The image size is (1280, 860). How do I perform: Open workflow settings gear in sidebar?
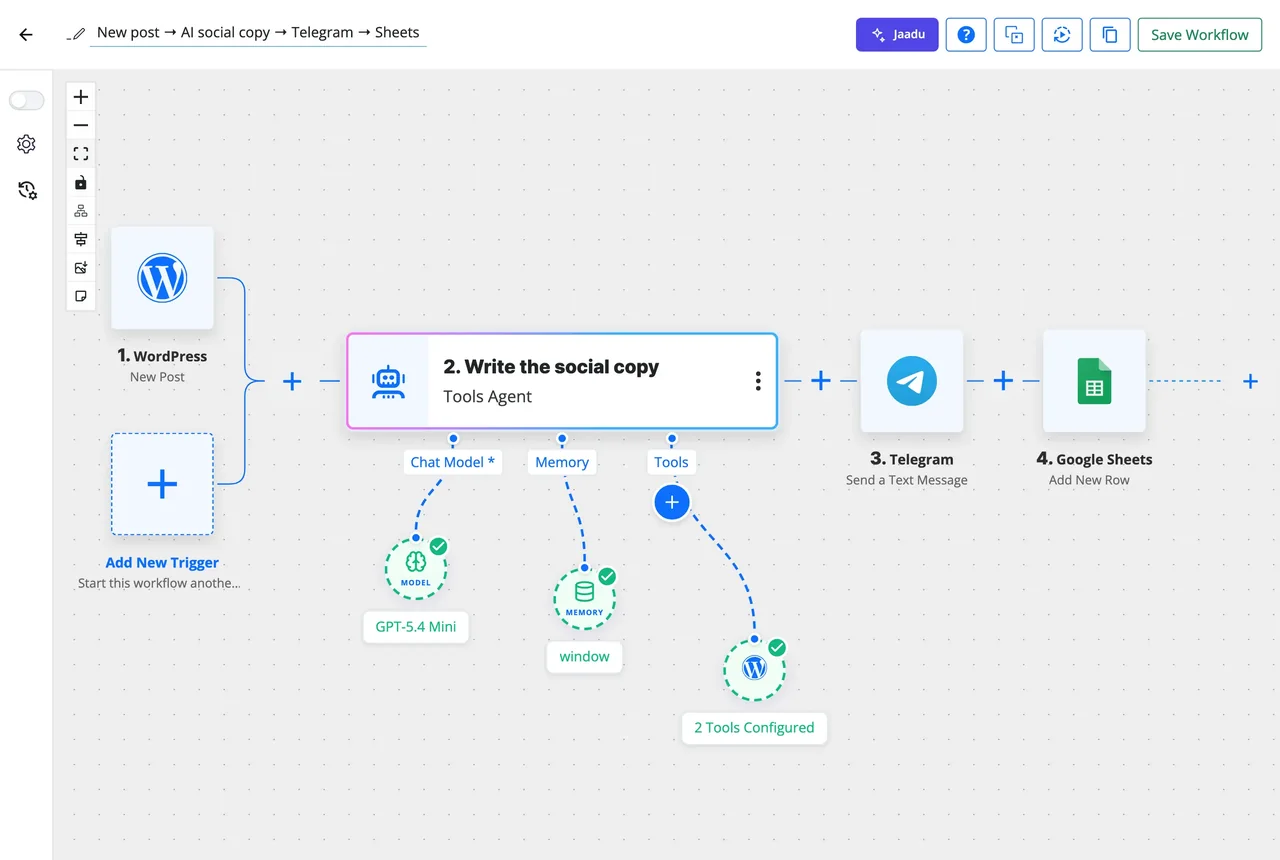(27, 144)
